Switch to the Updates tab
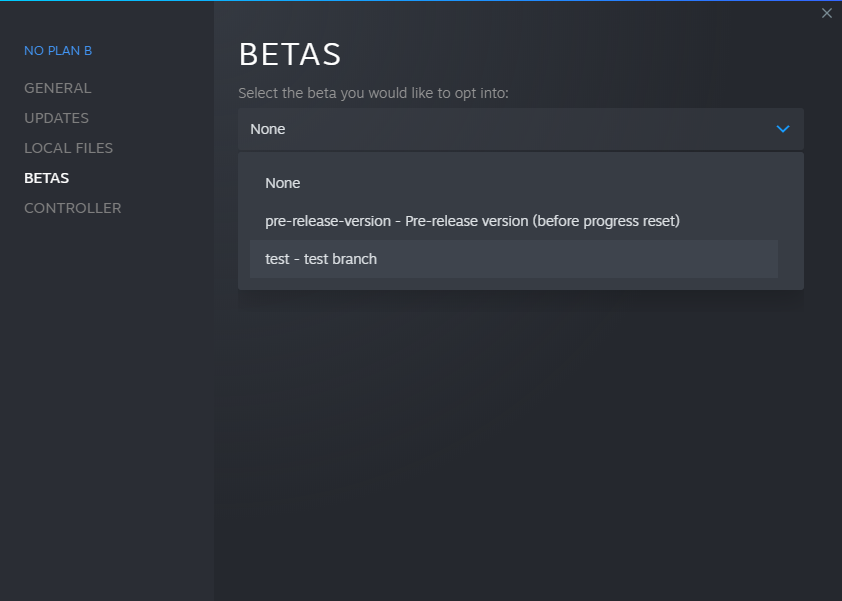Screen dimensions: 842x601 (56, 118)
